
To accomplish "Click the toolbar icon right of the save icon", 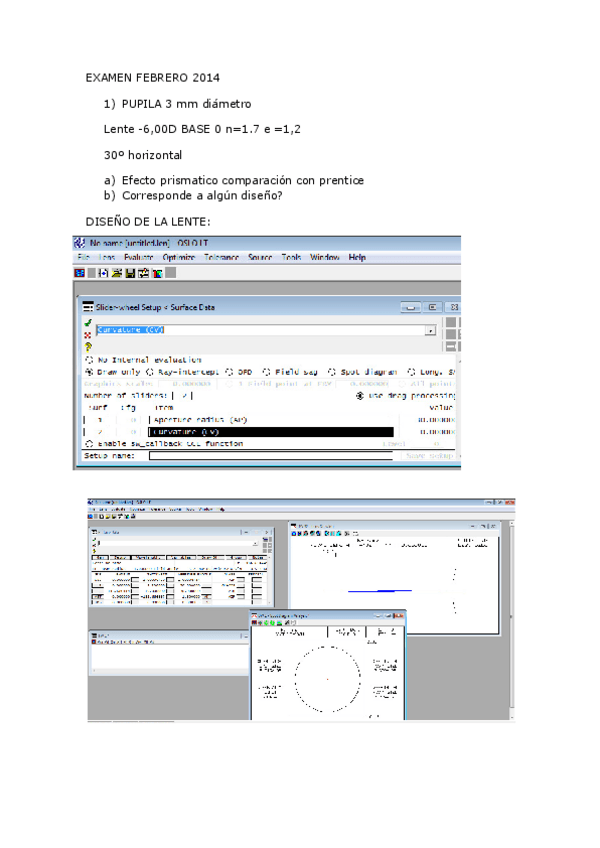I will [143, 273].
